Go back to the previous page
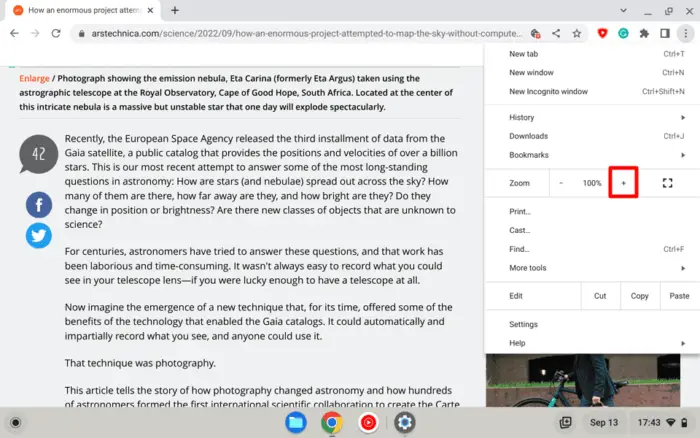The image size is (700, 438). (x=14, y=33)
